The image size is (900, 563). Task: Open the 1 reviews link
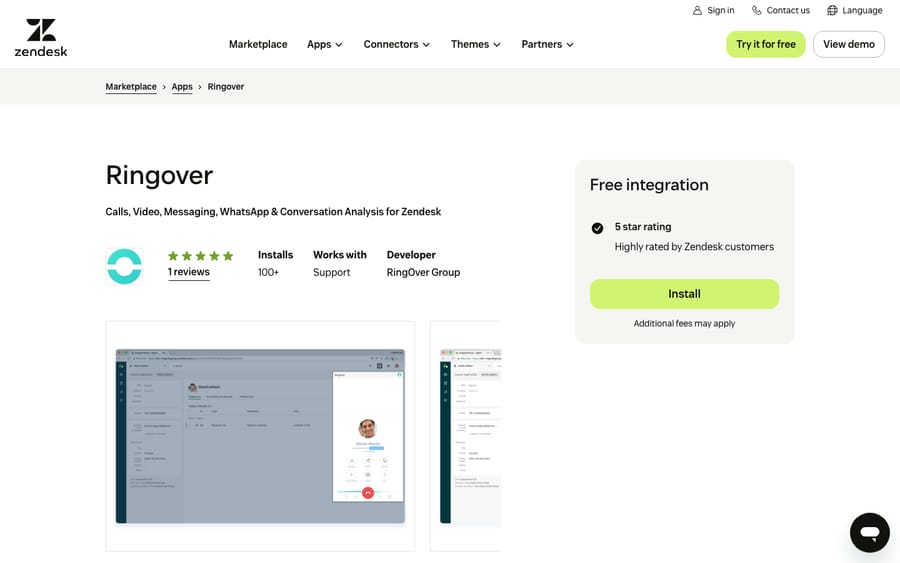click(x=189, y=272)
